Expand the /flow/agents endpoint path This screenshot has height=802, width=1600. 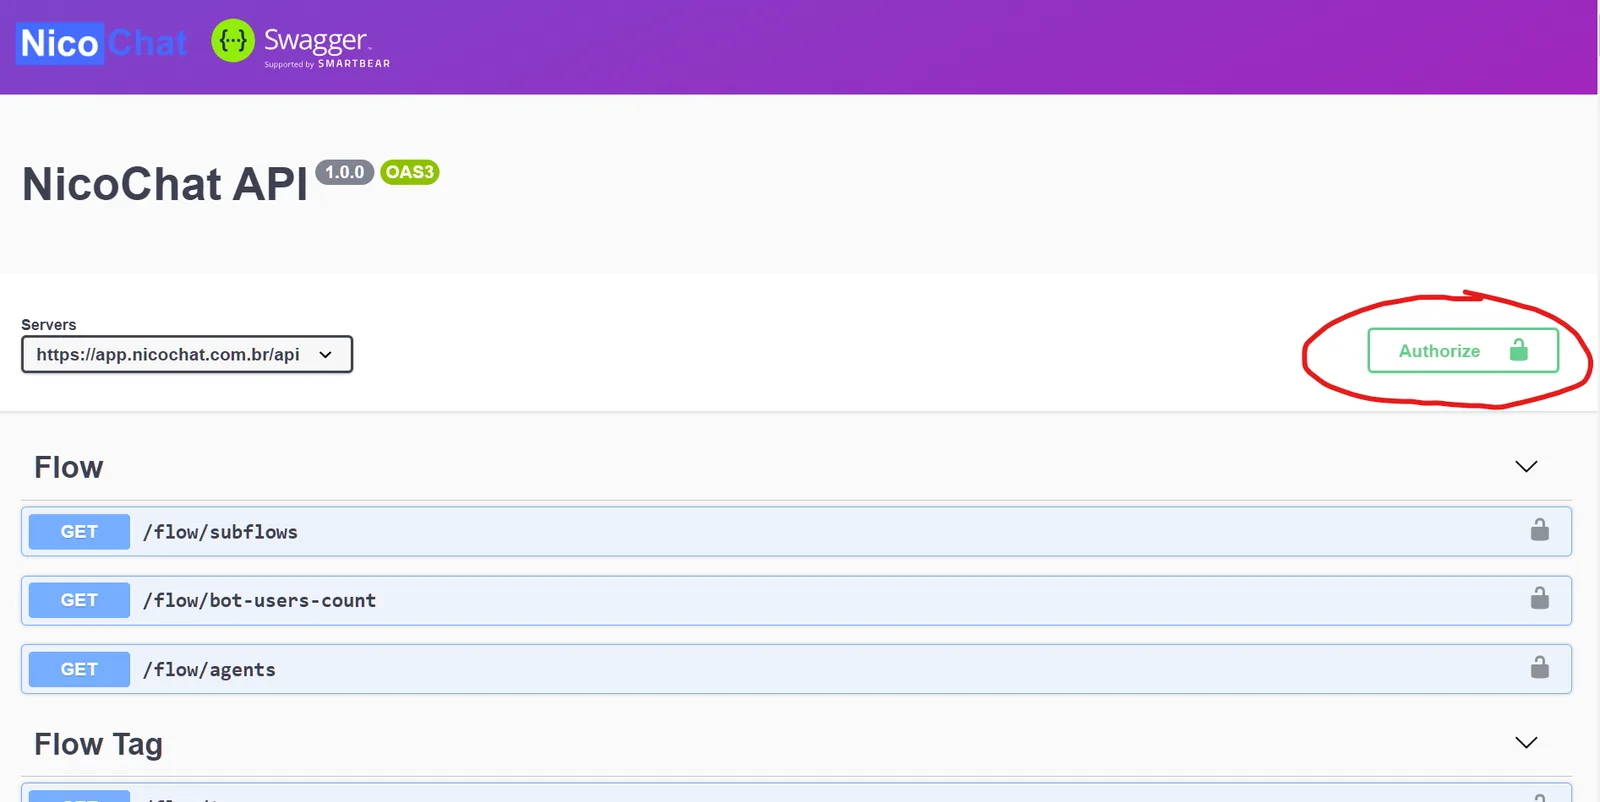209,670
